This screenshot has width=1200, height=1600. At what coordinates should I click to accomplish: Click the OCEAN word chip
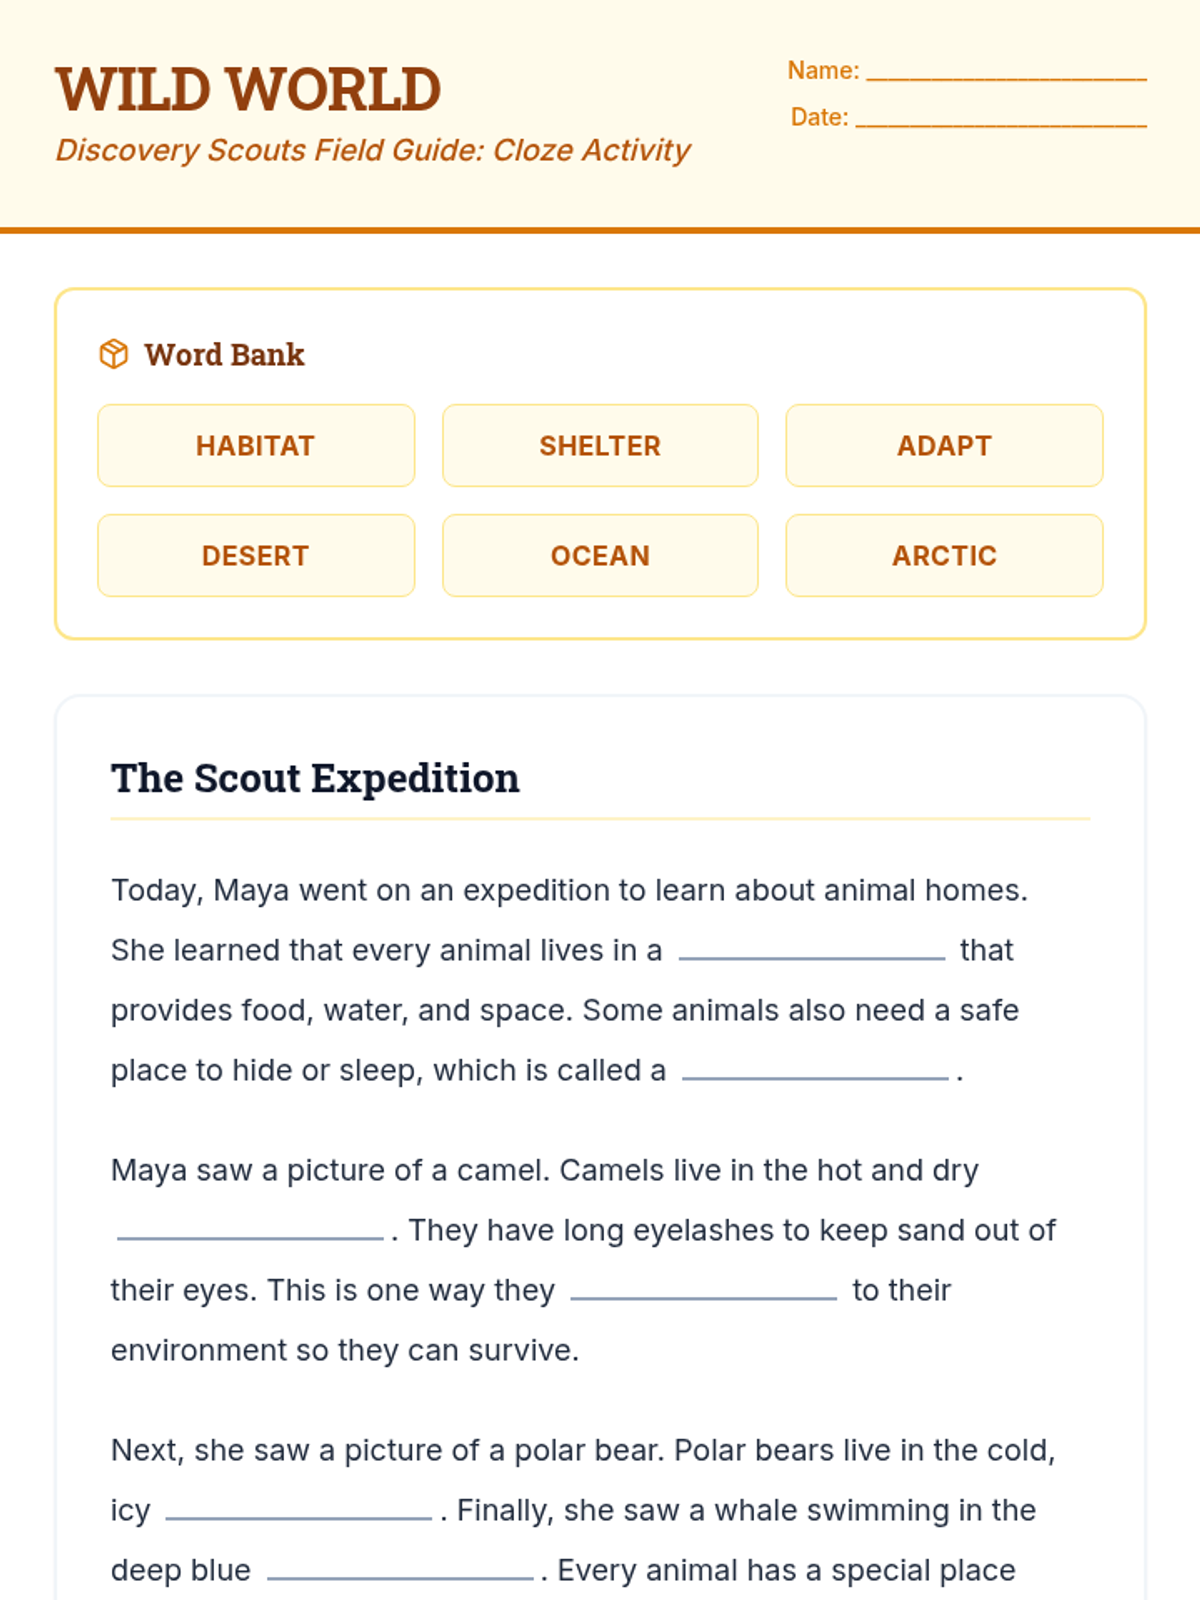[600, 556]
